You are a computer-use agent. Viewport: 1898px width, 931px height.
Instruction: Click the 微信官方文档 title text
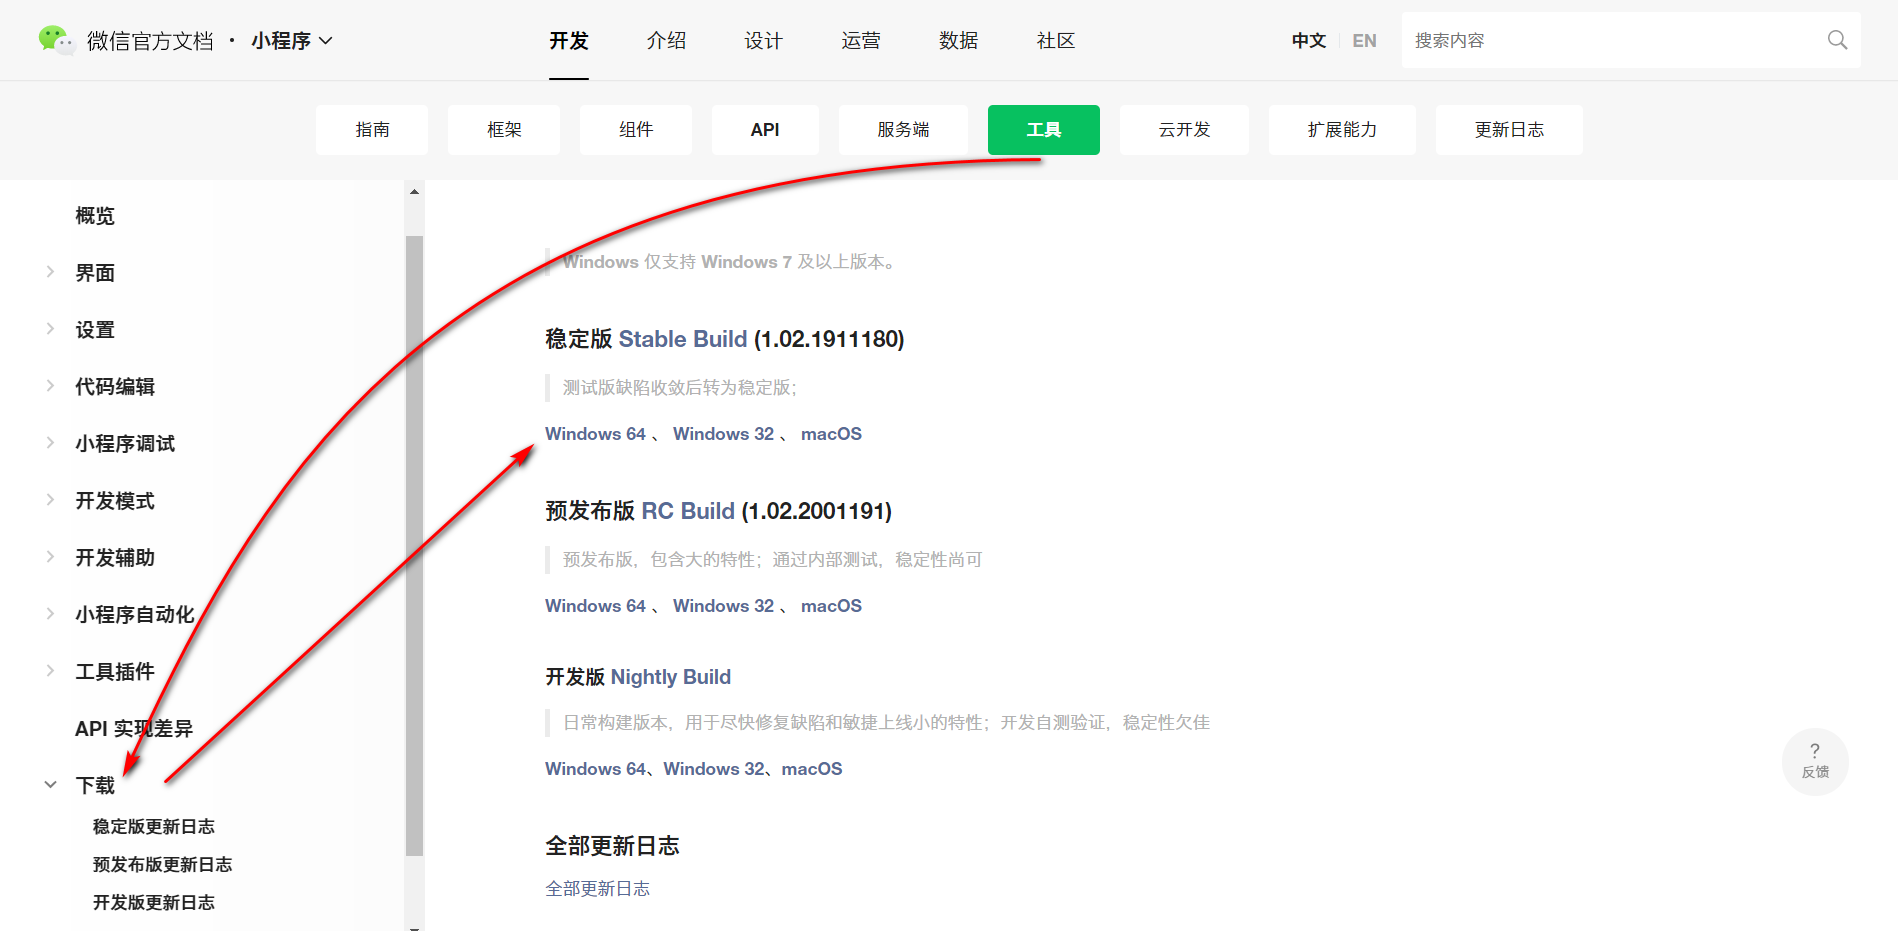(150, 41)
